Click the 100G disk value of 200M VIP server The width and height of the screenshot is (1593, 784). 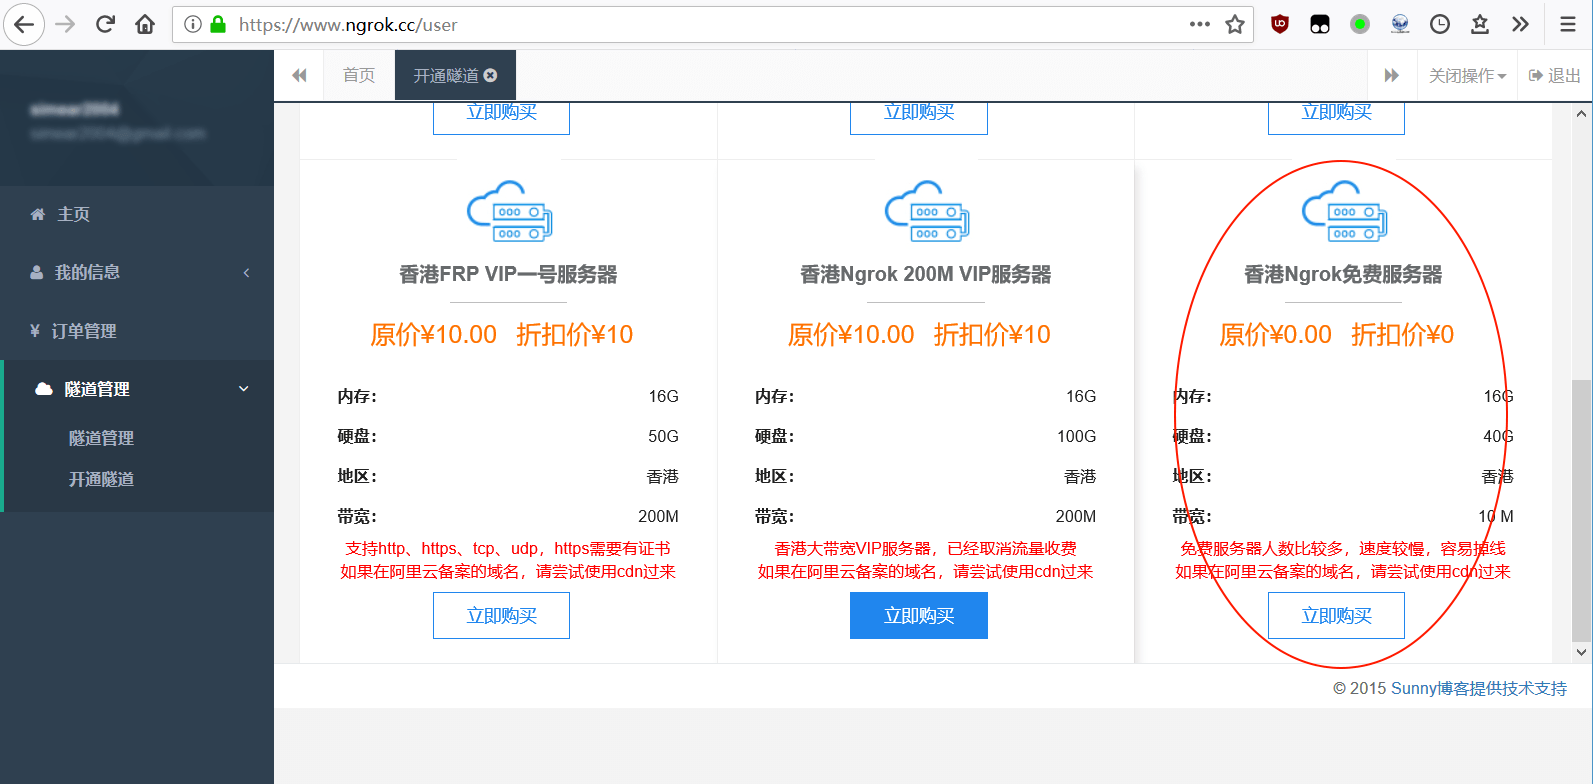coord(1076,436)
